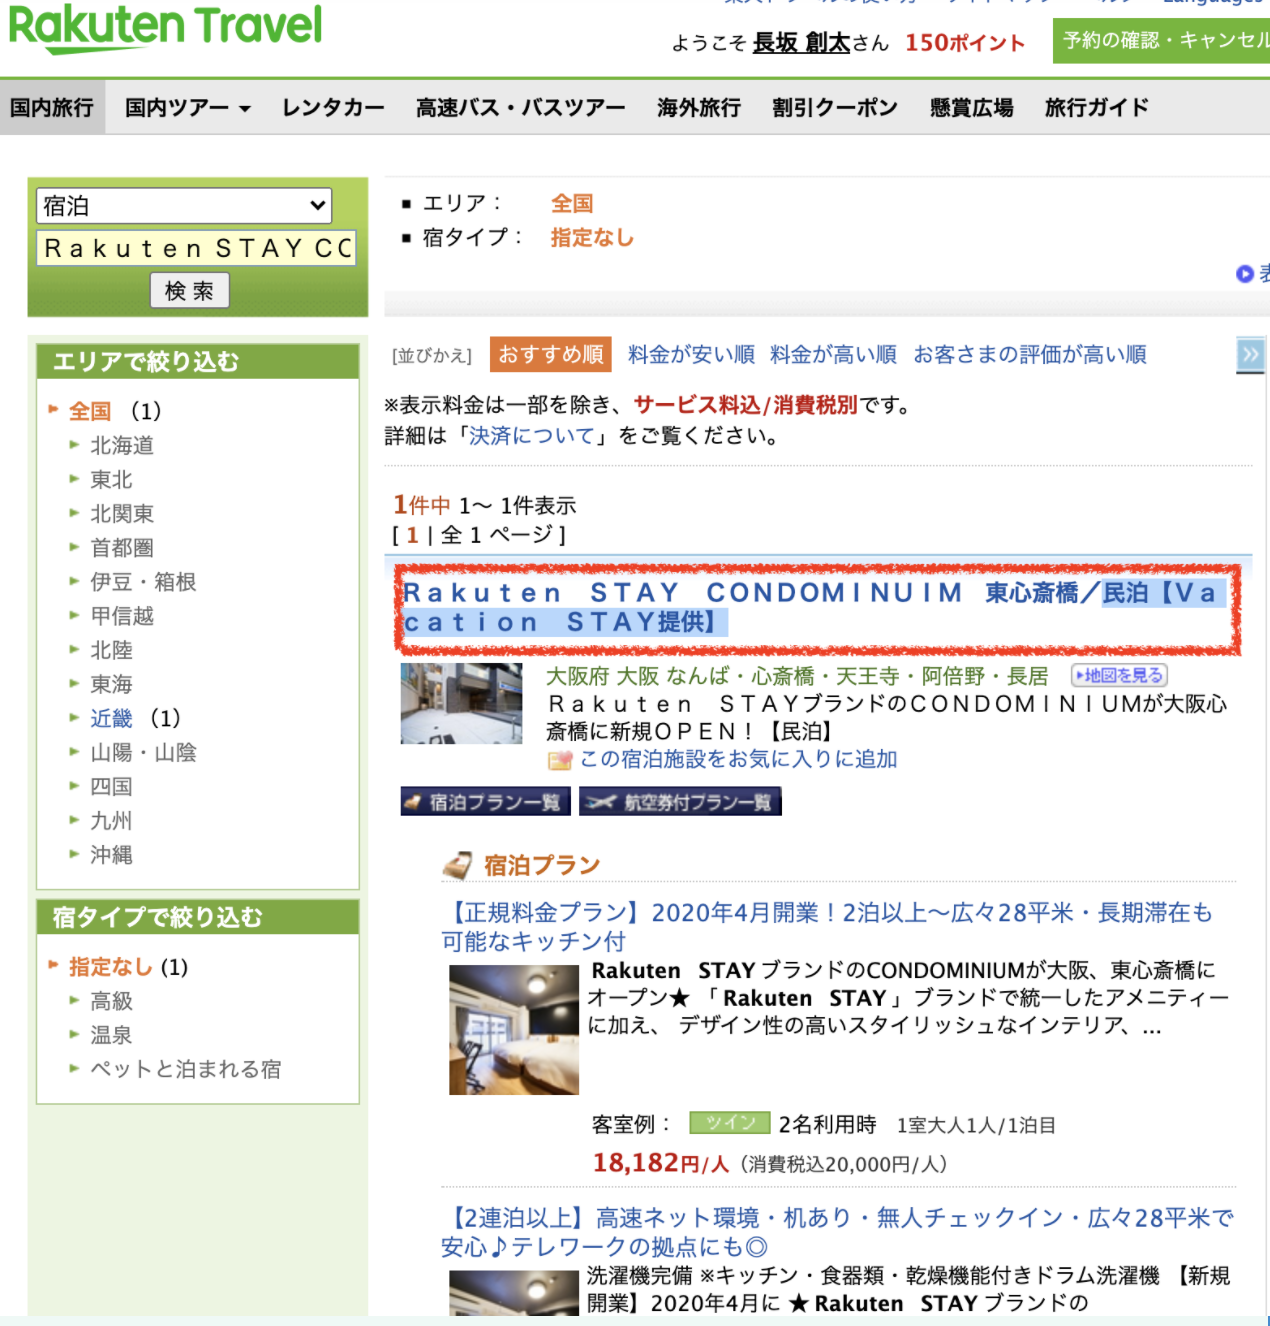The height and width of the screenshot is (1326, 1270).
Task: Open the 決済について link
Action: 532,436
